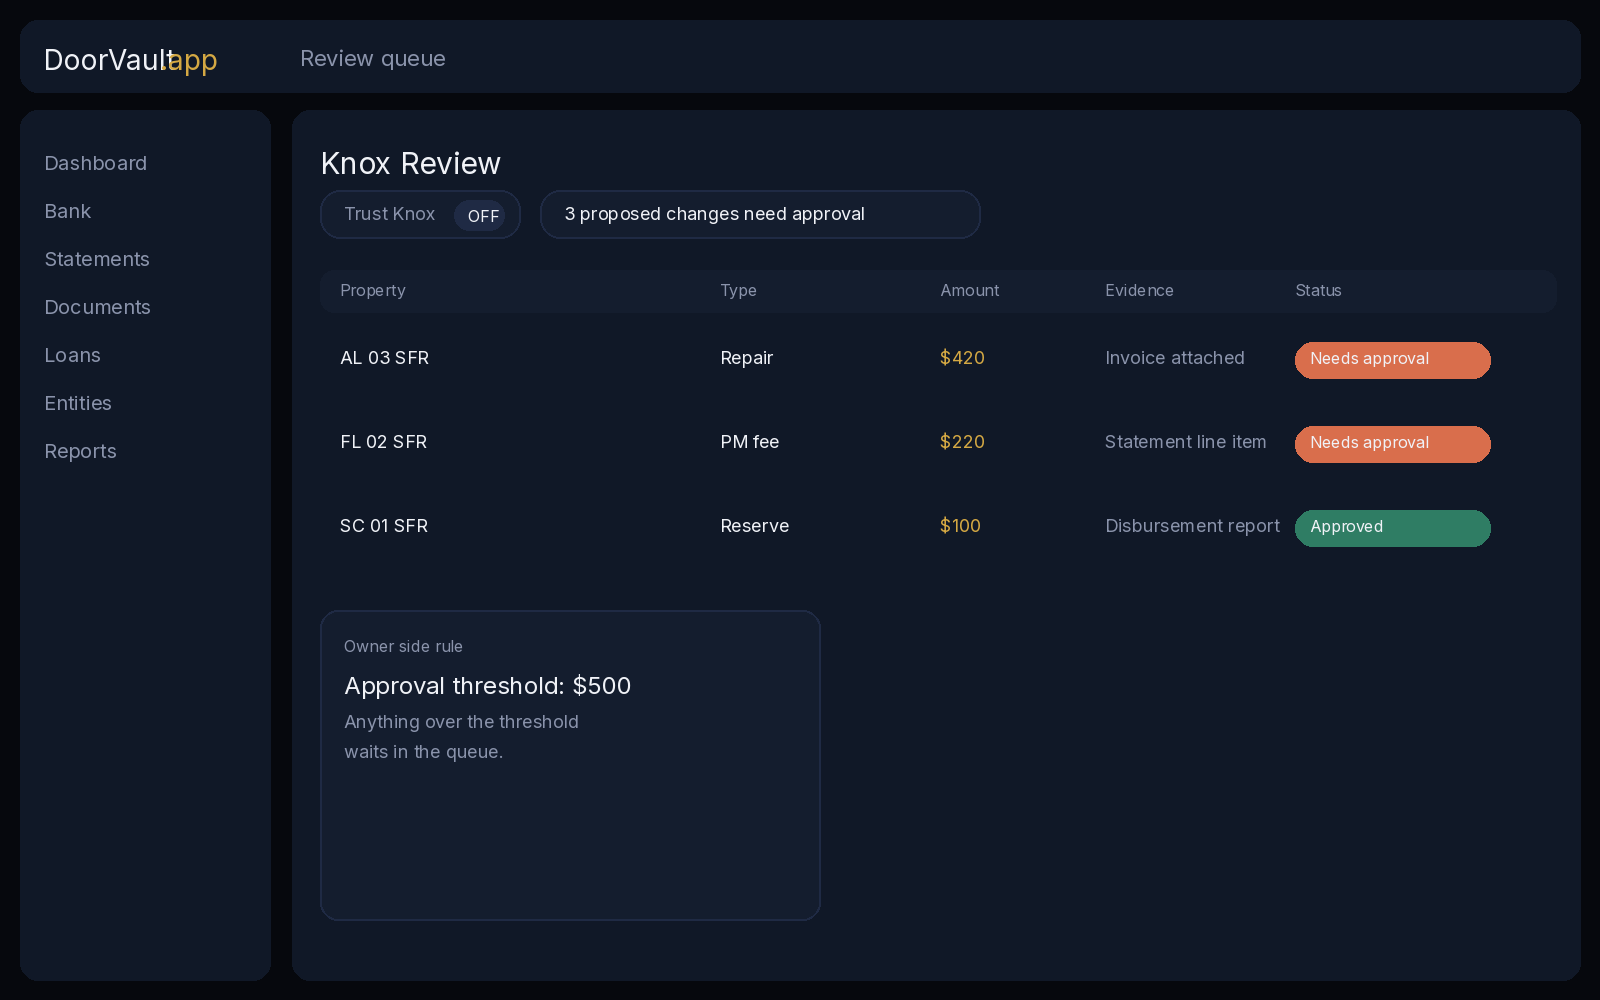This screenshot has width=1600, height=1000.
Task: Click the Amount column header
Action: tap(970, 290)
